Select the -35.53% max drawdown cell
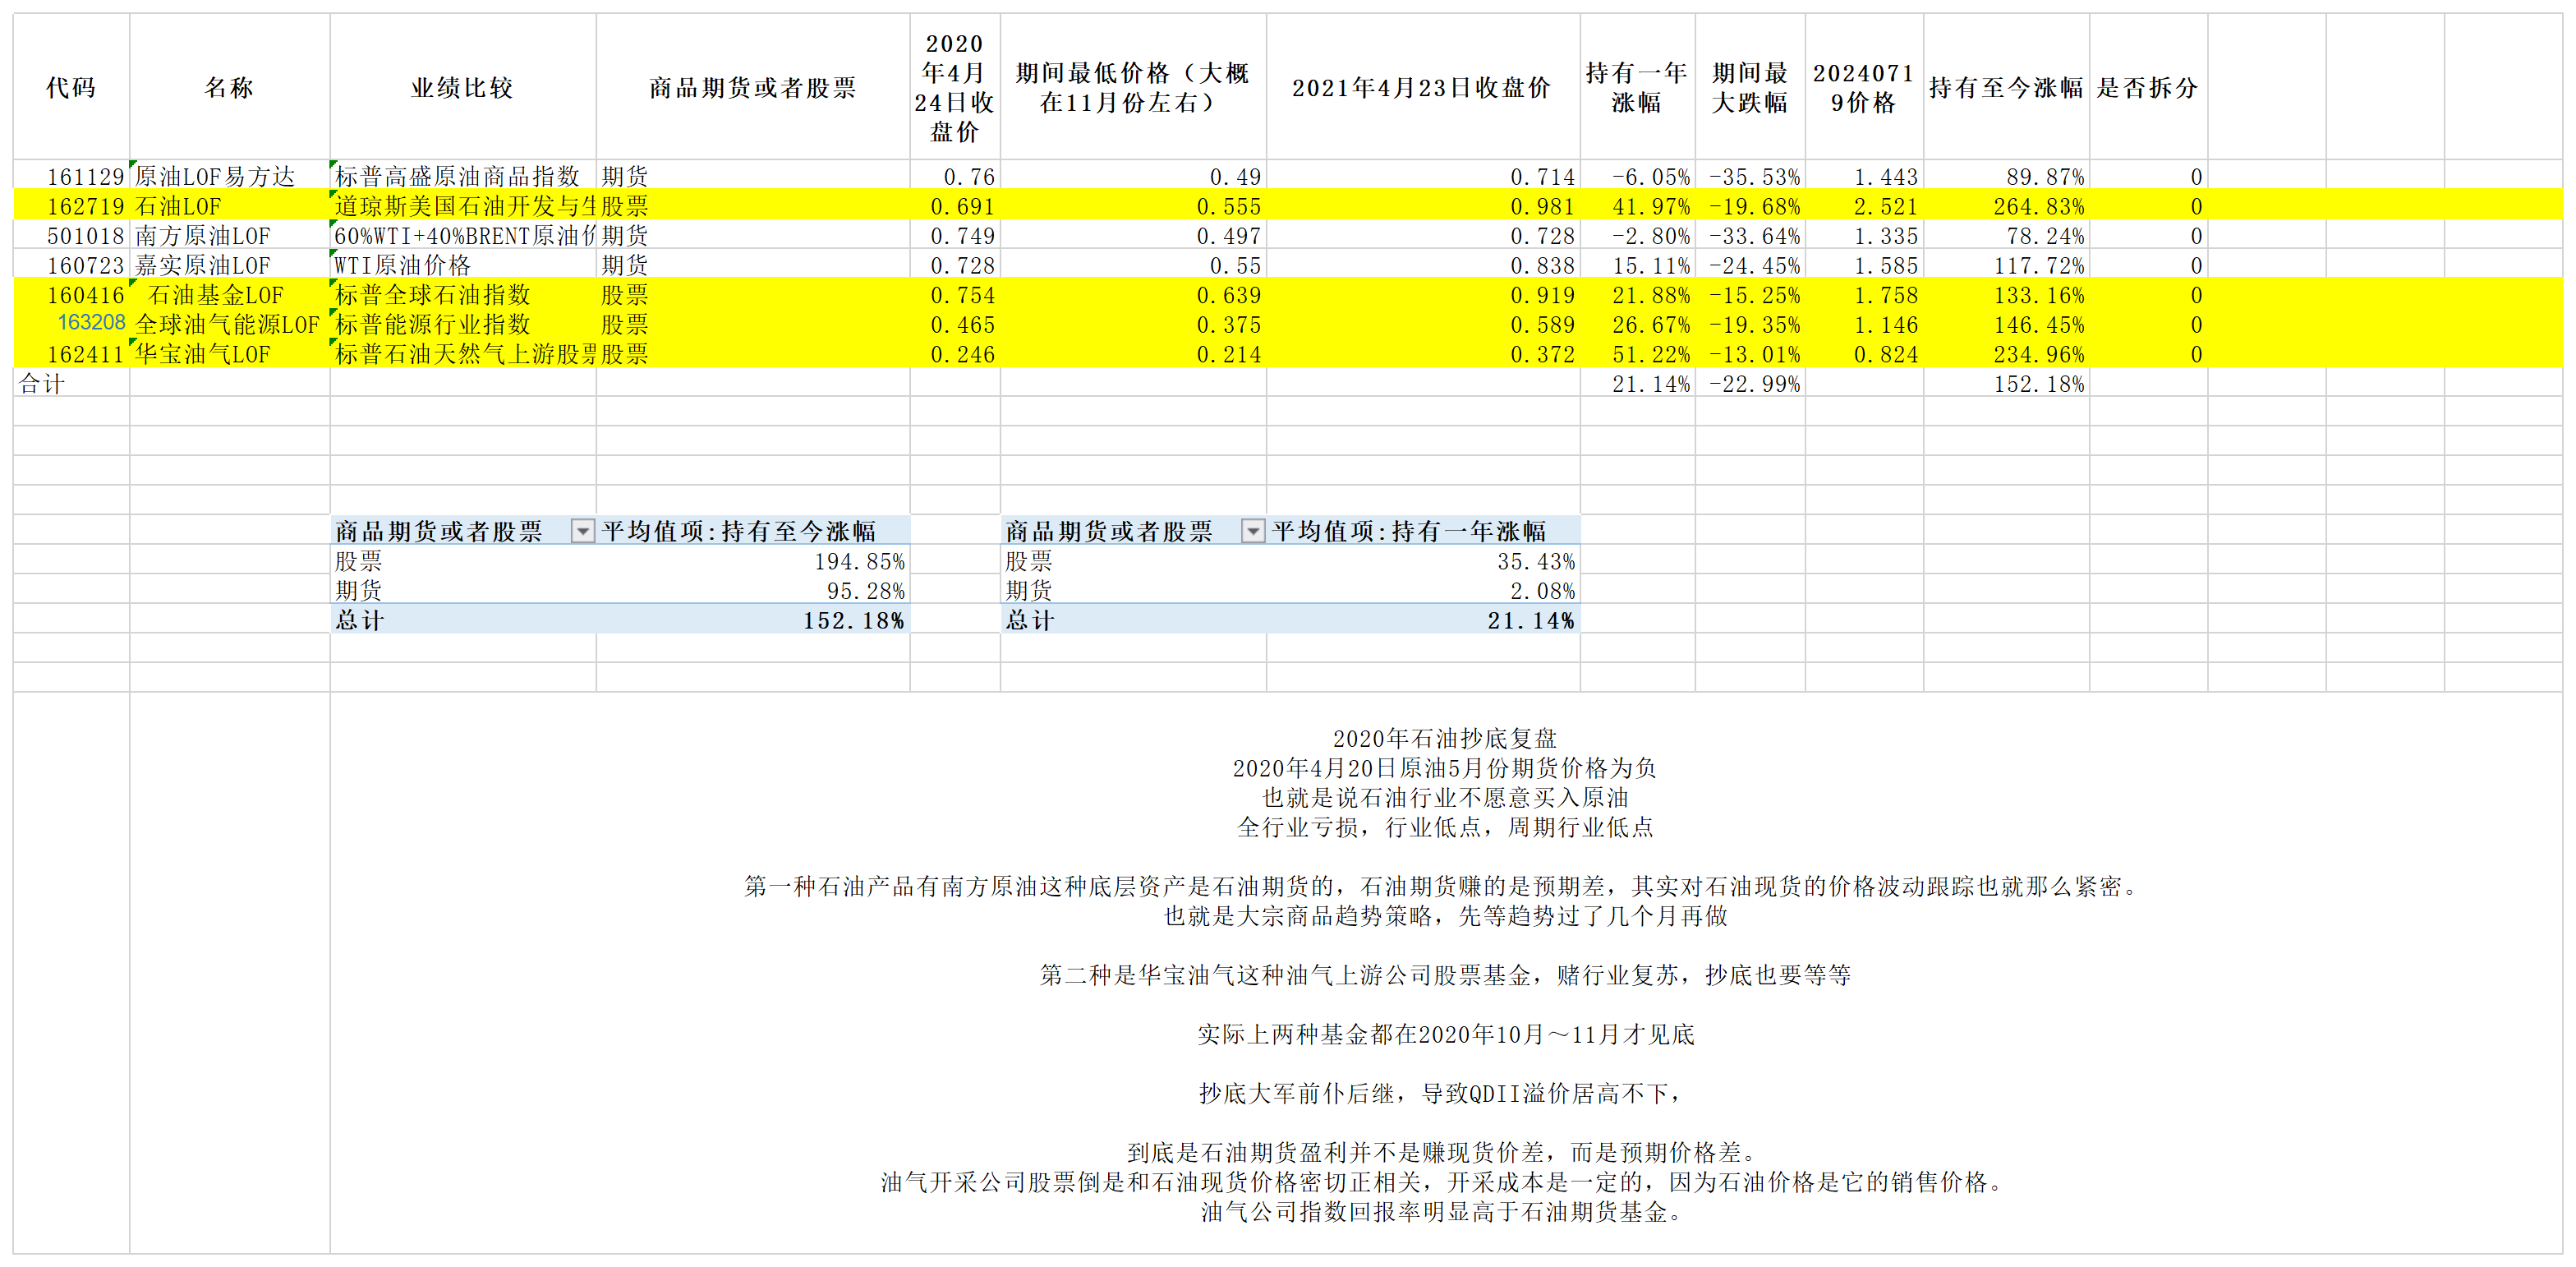This screenshot has height=1267, width=2576. click(x=1754, y=177)
